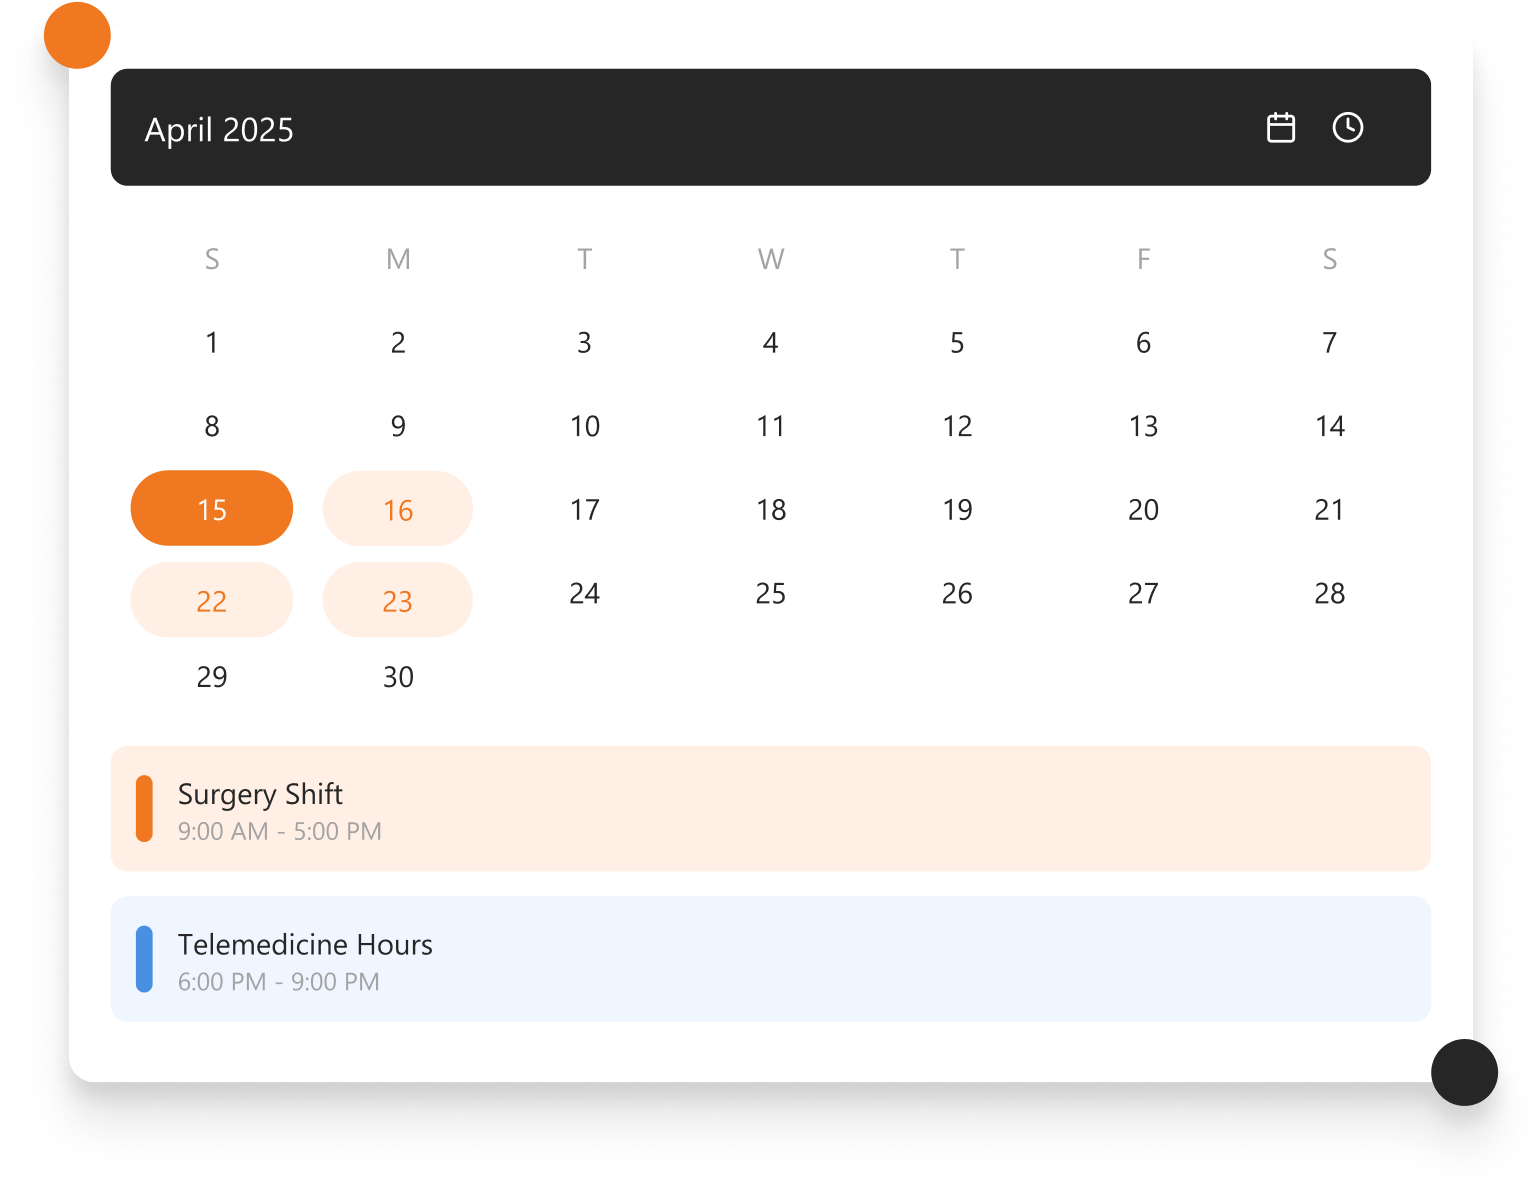Choose the shaded date 22
Image resolution: width=1539 pixels, height=1189 pixels.
[212, 601]
